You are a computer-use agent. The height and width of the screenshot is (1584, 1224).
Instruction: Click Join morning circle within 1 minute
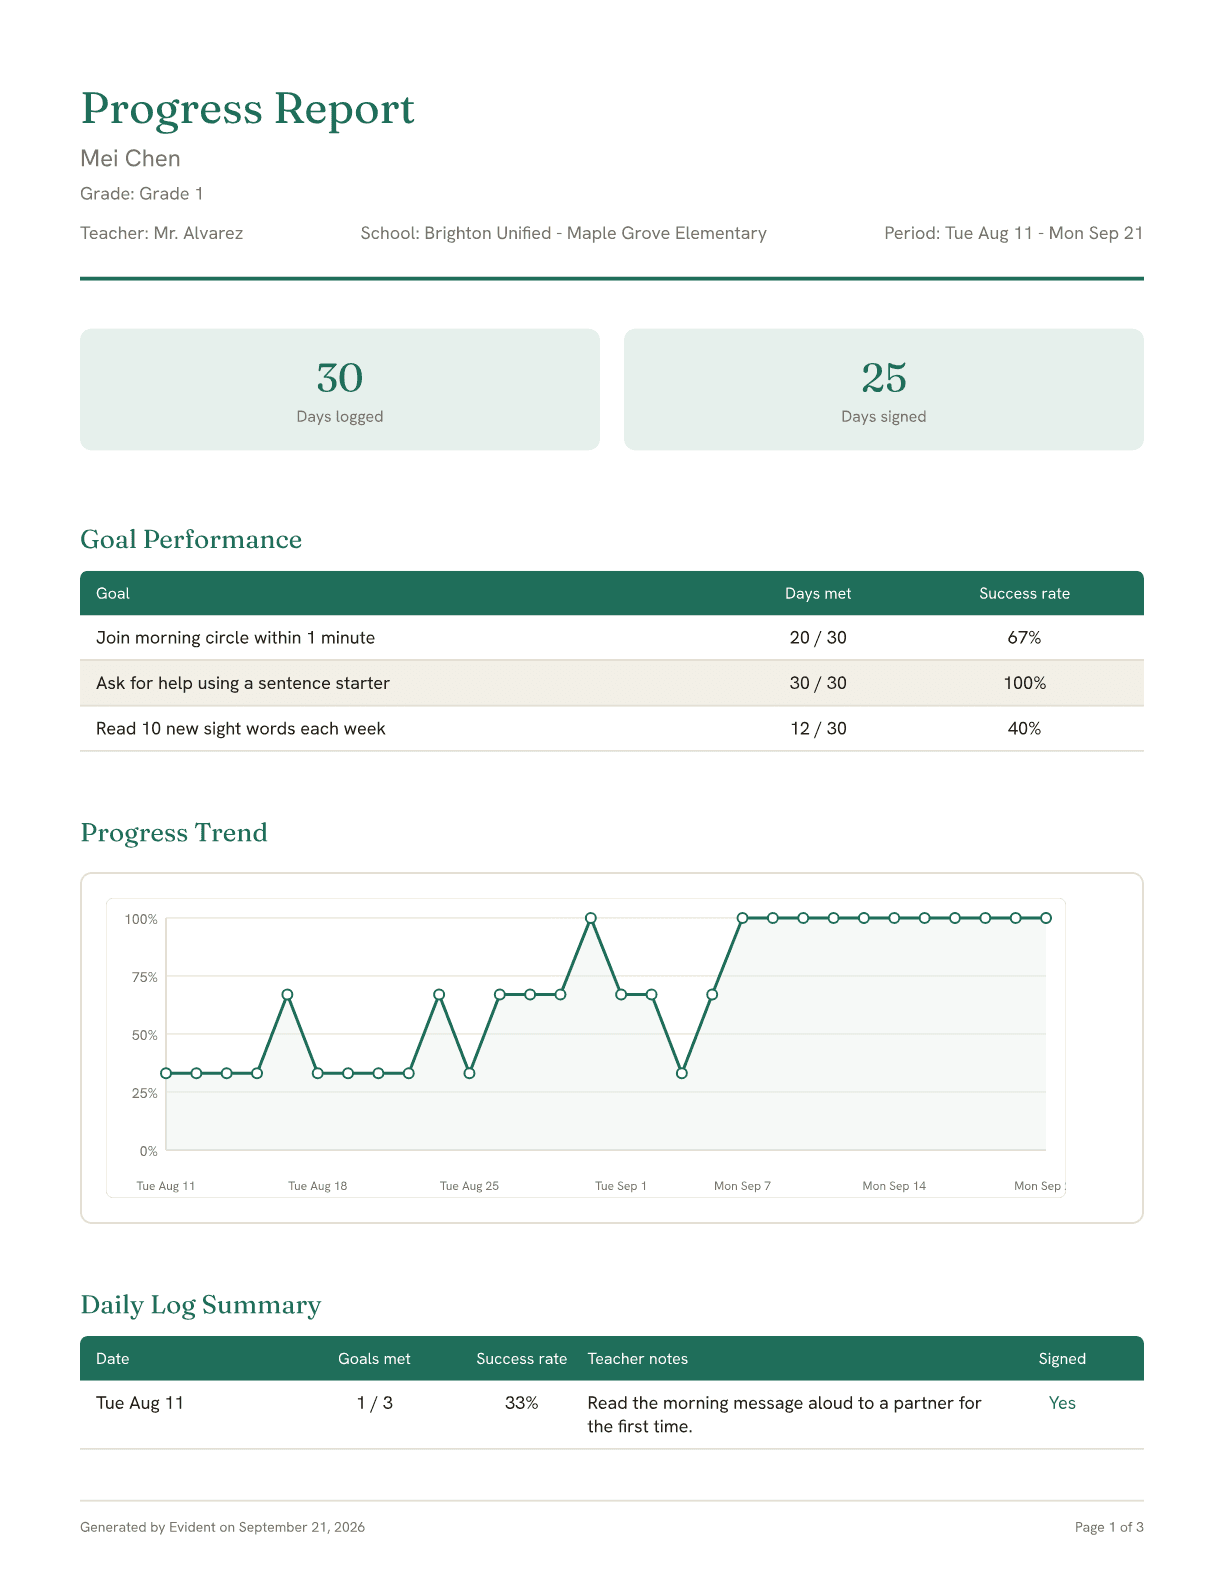(x=235, y=638)
